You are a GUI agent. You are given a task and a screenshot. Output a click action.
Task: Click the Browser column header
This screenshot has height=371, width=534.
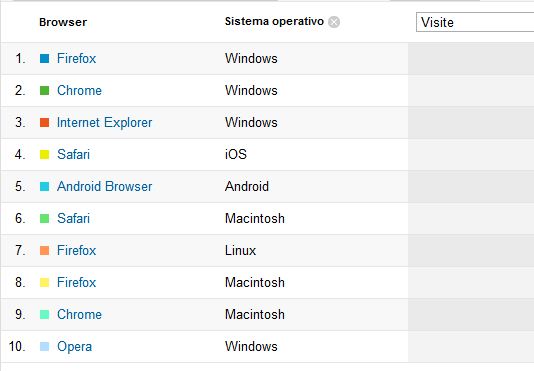[63, 22]
